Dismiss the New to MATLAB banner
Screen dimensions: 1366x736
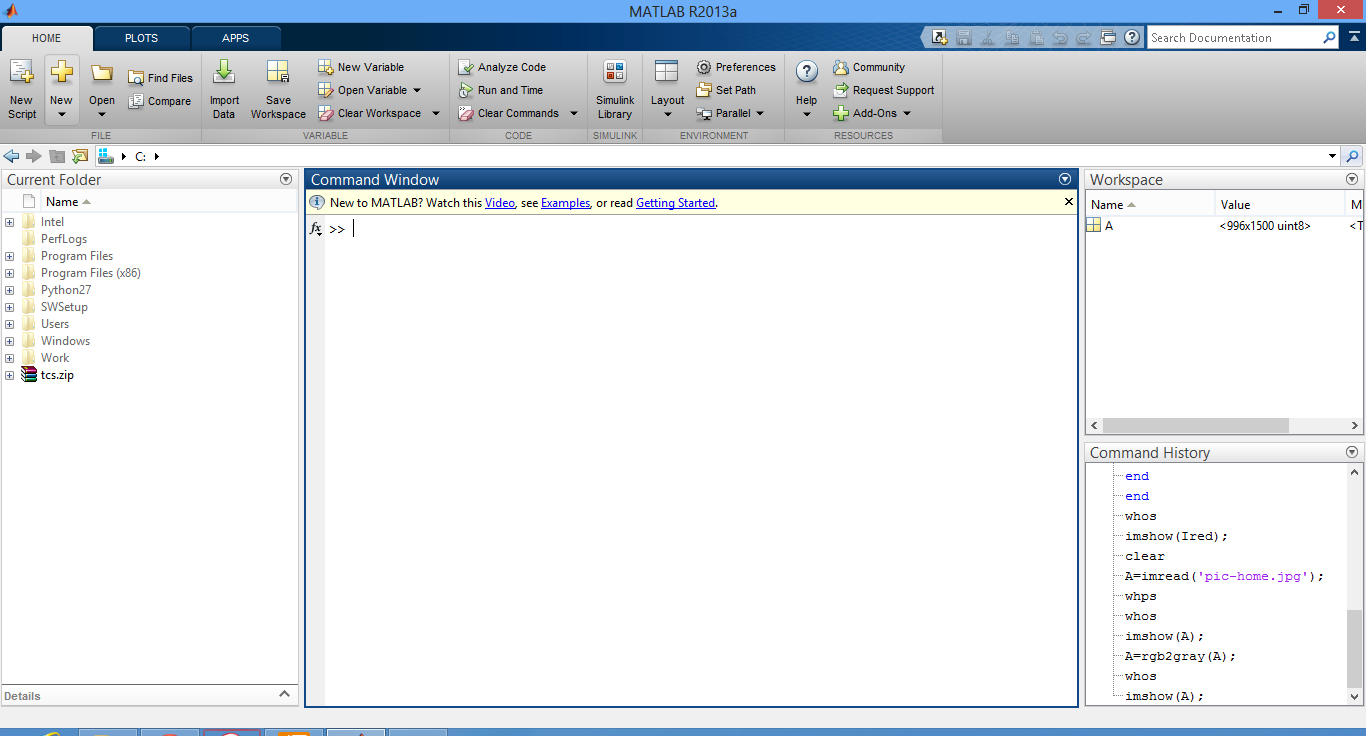point(1068,202)
